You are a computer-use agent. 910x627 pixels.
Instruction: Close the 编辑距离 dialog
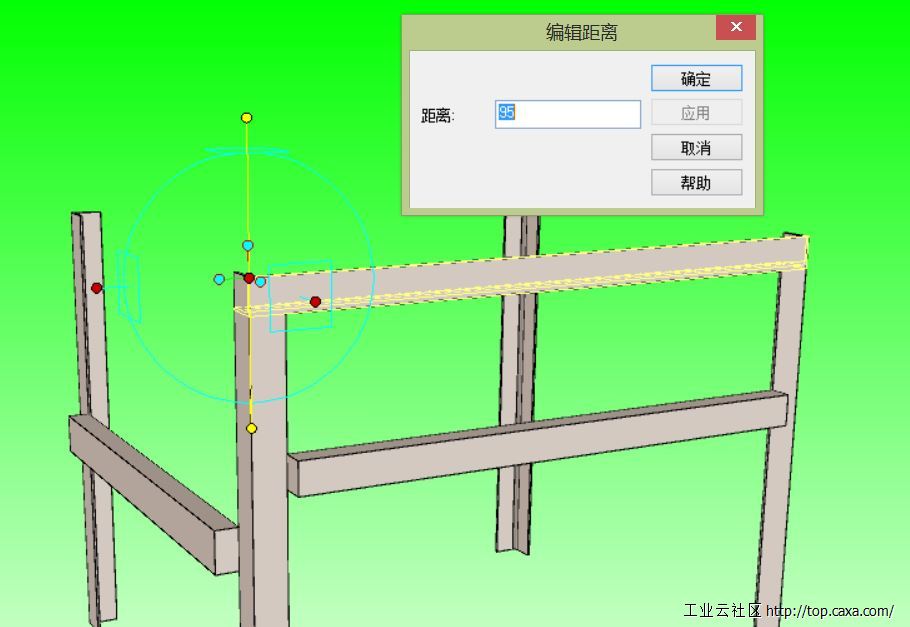[736, 27]
